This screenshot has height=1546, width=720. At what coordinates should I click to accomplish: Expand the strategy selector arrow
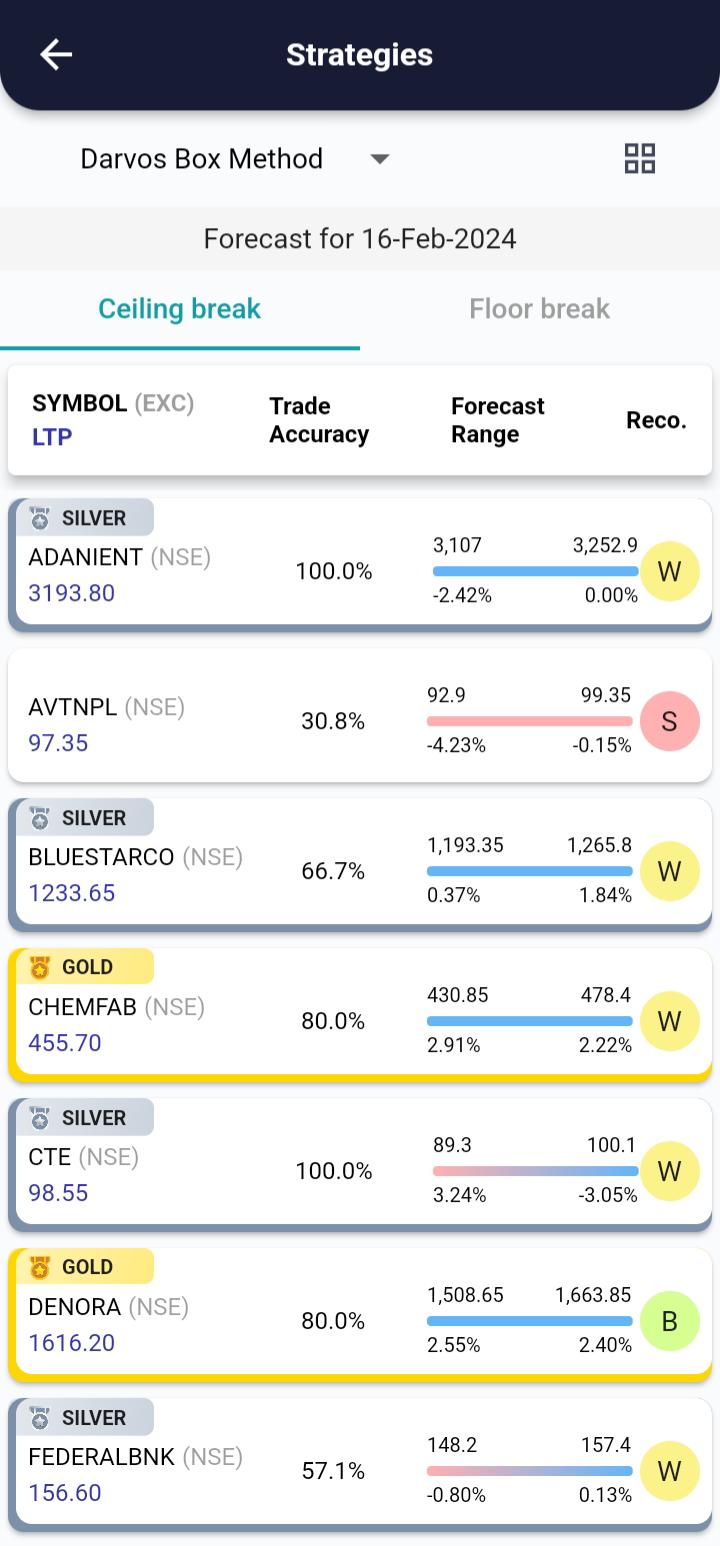[x=380, y=158]
